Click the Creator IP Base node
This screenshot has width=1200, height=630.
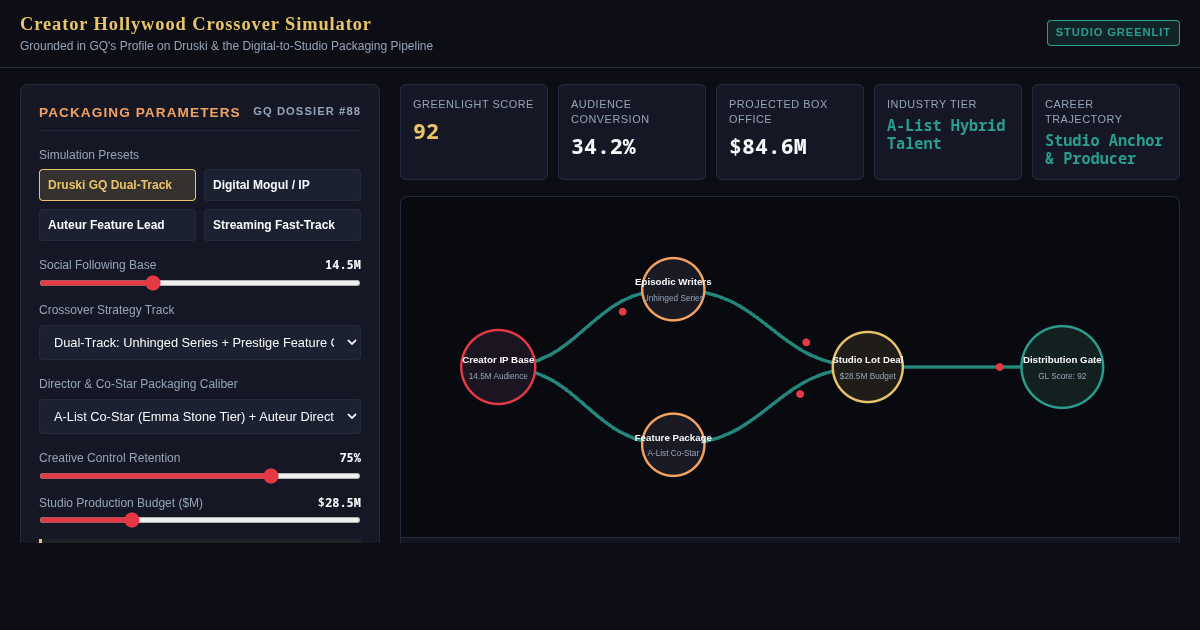click(x=498, y=367)
